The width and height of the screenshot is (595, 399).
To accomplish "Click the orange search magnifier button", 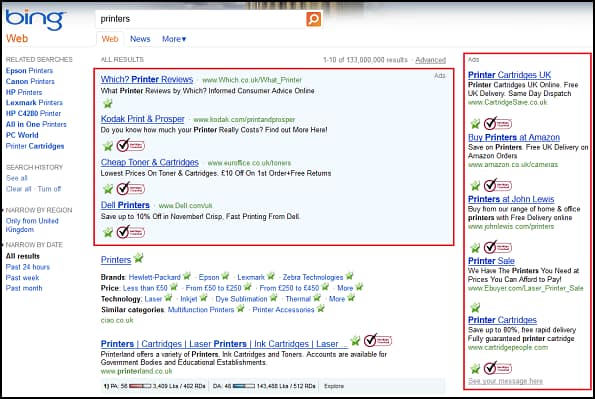I will pos(314,19).
